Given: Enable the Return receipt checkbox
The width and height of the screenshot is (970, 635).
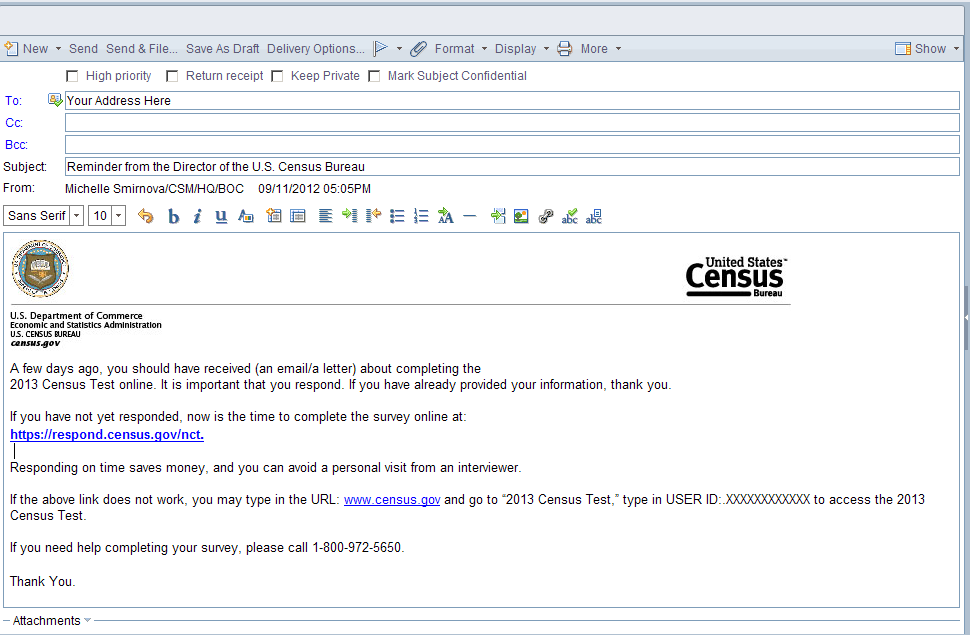Looking at the screenshot, I should [172, 76].
